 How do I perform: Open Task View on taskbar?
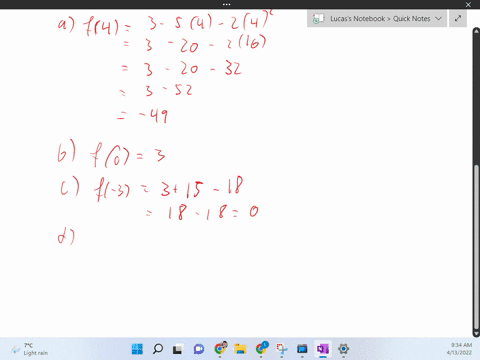tap(178, 349)
